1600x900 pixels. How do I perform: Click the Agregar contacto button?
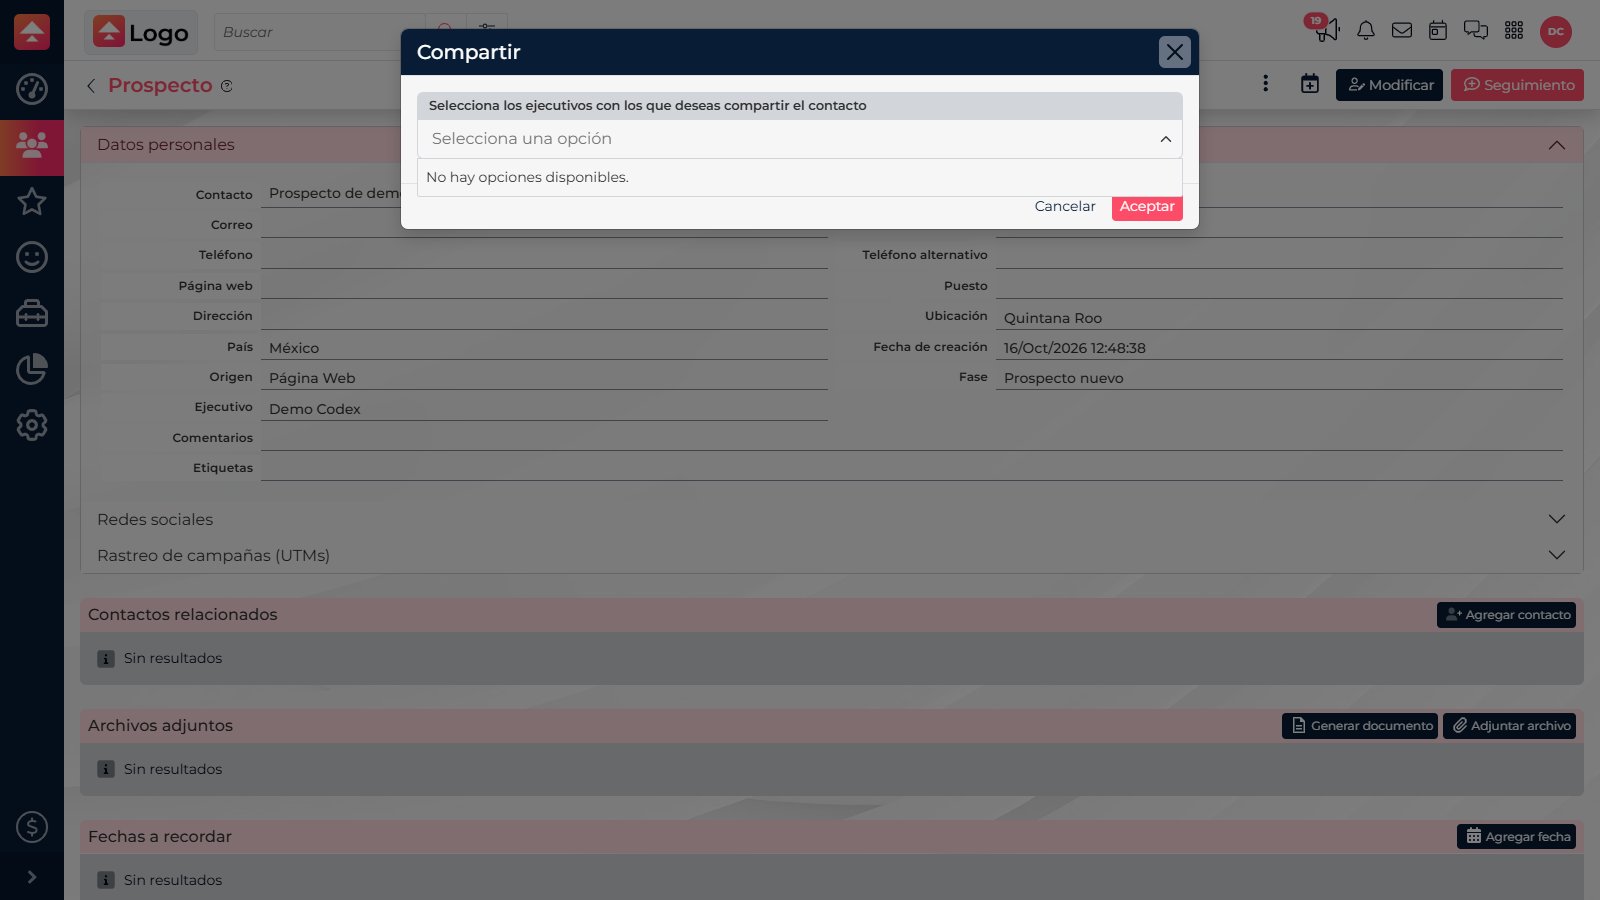pos(1507,615)
